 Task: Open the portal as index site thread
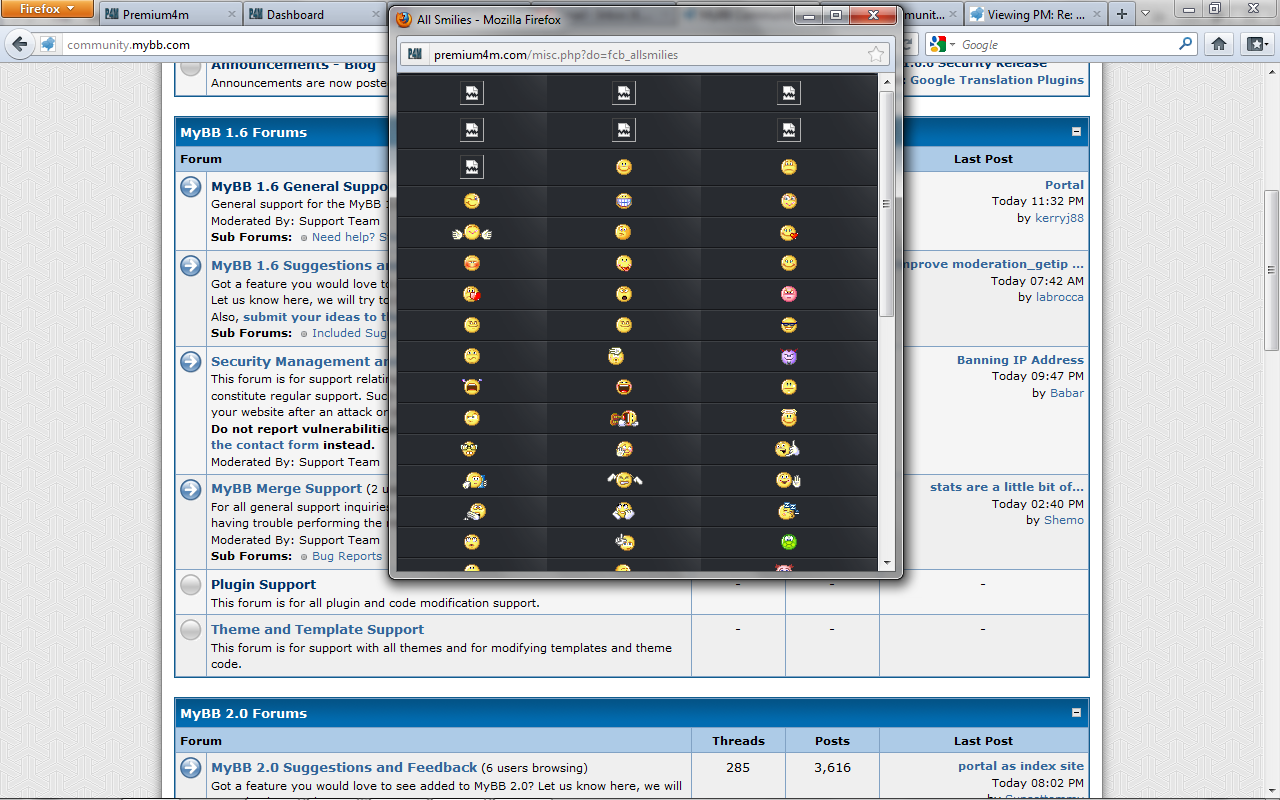(x=1021, y=766)
